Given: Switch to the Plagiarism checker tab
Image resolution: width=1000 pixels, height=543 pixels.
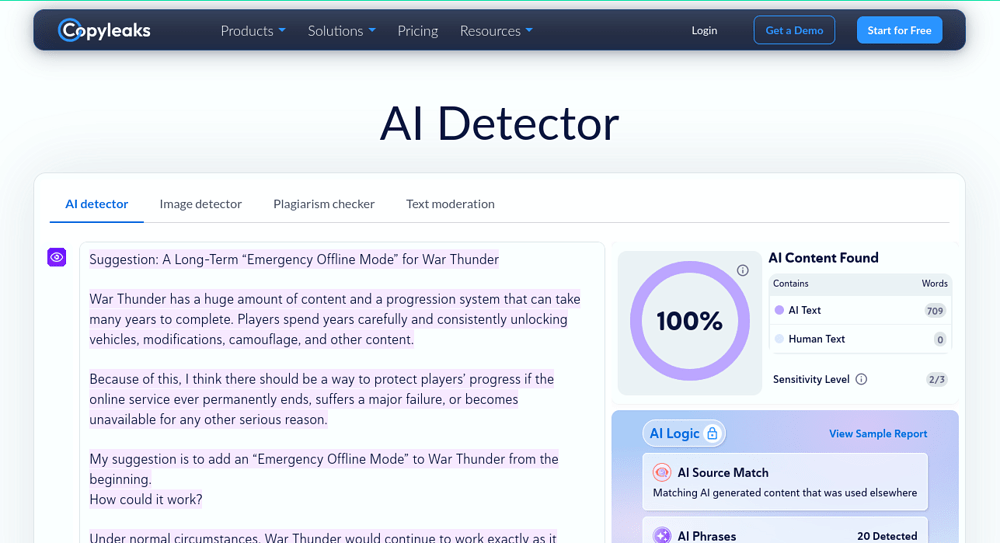Looking at the screenshot, I should (x=324, y=204).
